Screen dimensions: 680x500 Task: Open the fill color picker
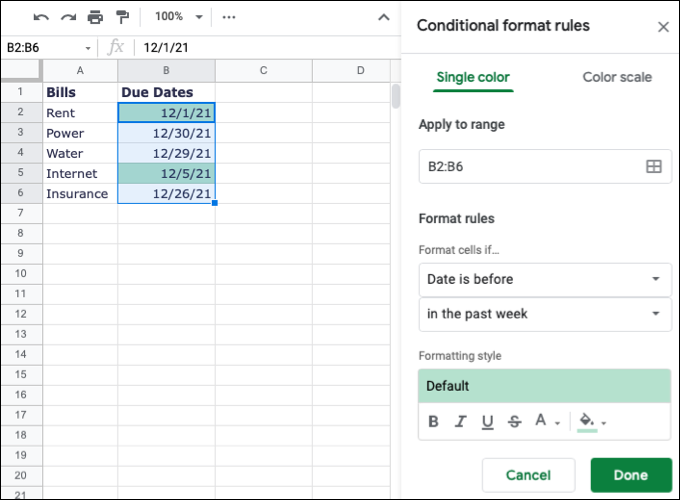591,422
